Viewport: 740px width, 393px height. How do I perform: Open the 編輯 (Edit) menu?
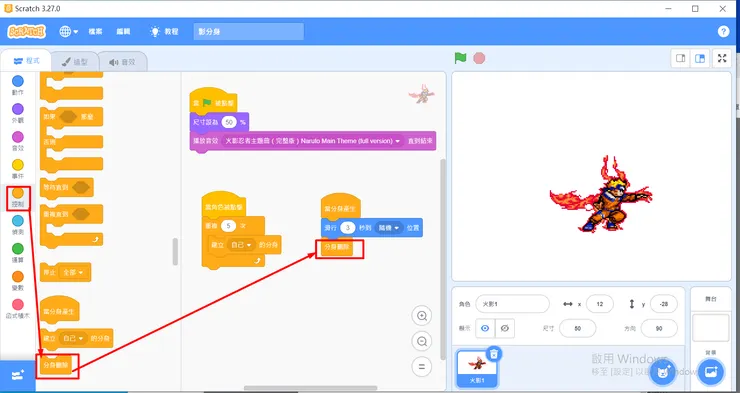(x=123, y=32)
